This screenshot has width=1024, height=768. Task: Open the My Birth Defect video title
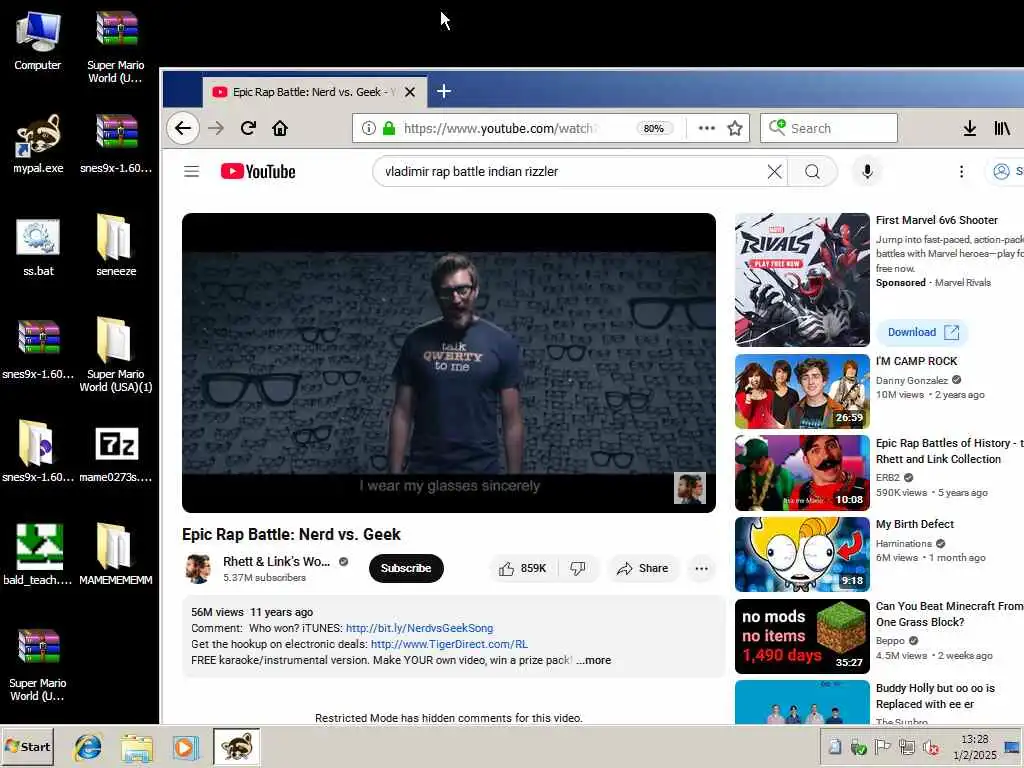click(914, 524)
